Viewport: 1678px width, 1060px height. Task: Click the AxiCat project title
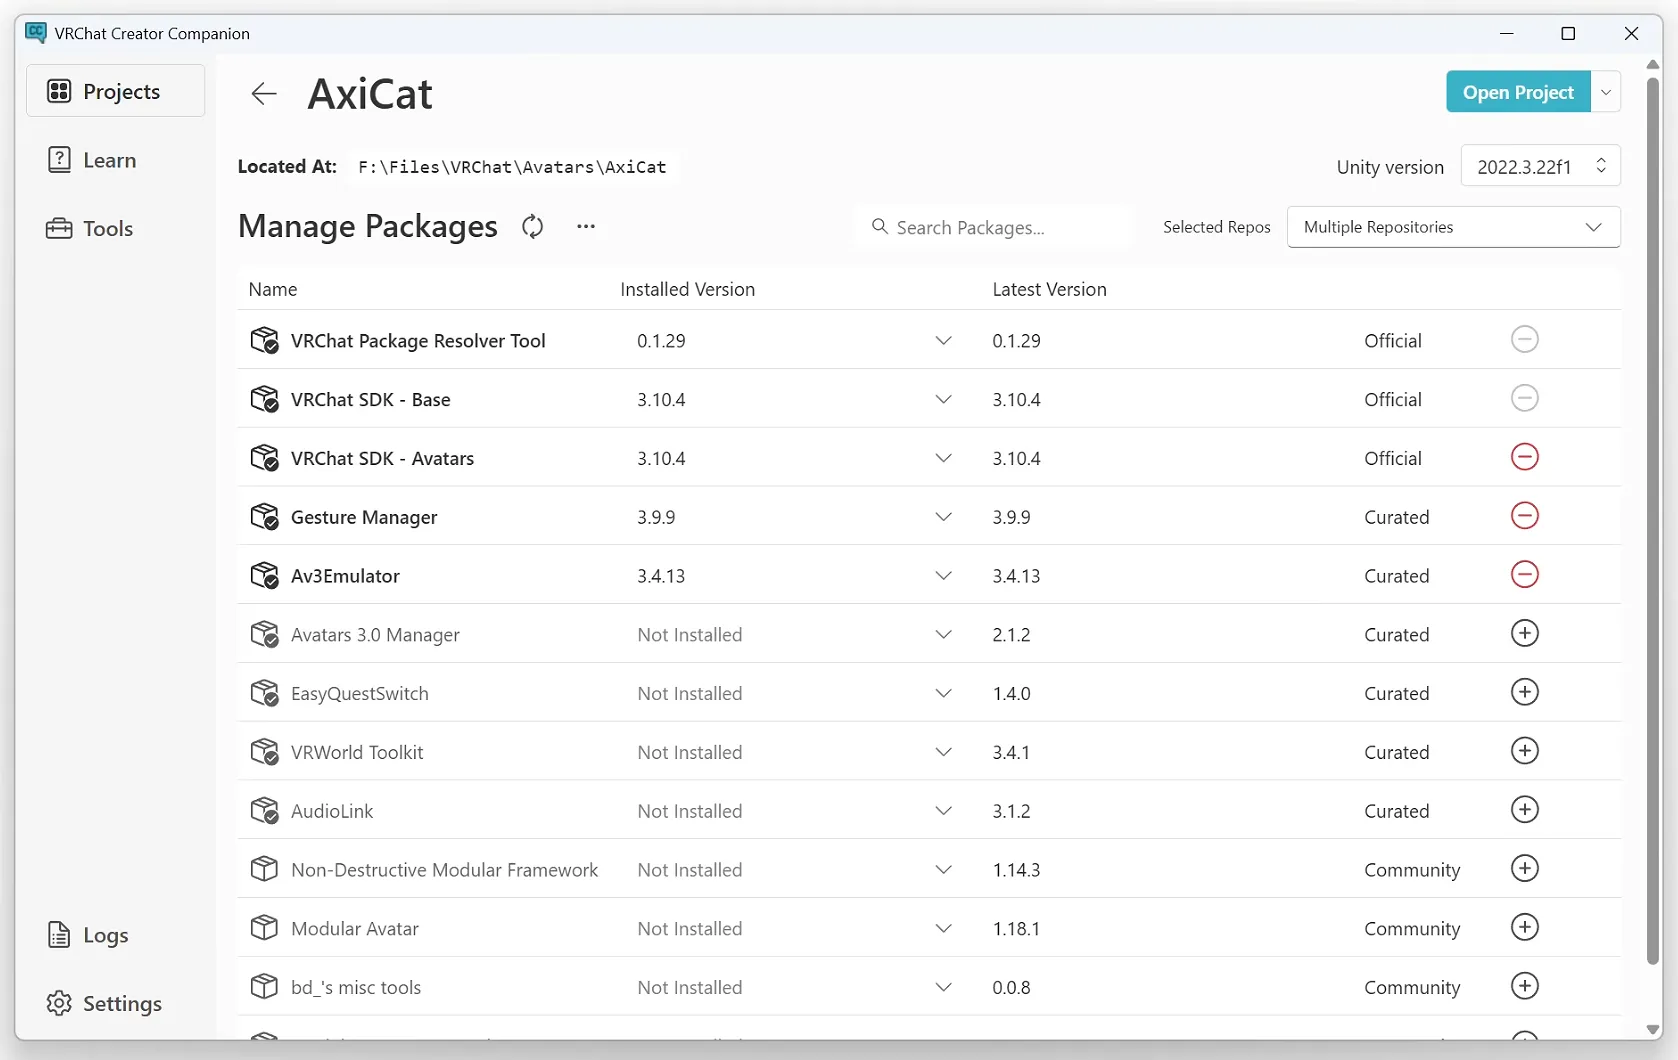pos(370,94)
